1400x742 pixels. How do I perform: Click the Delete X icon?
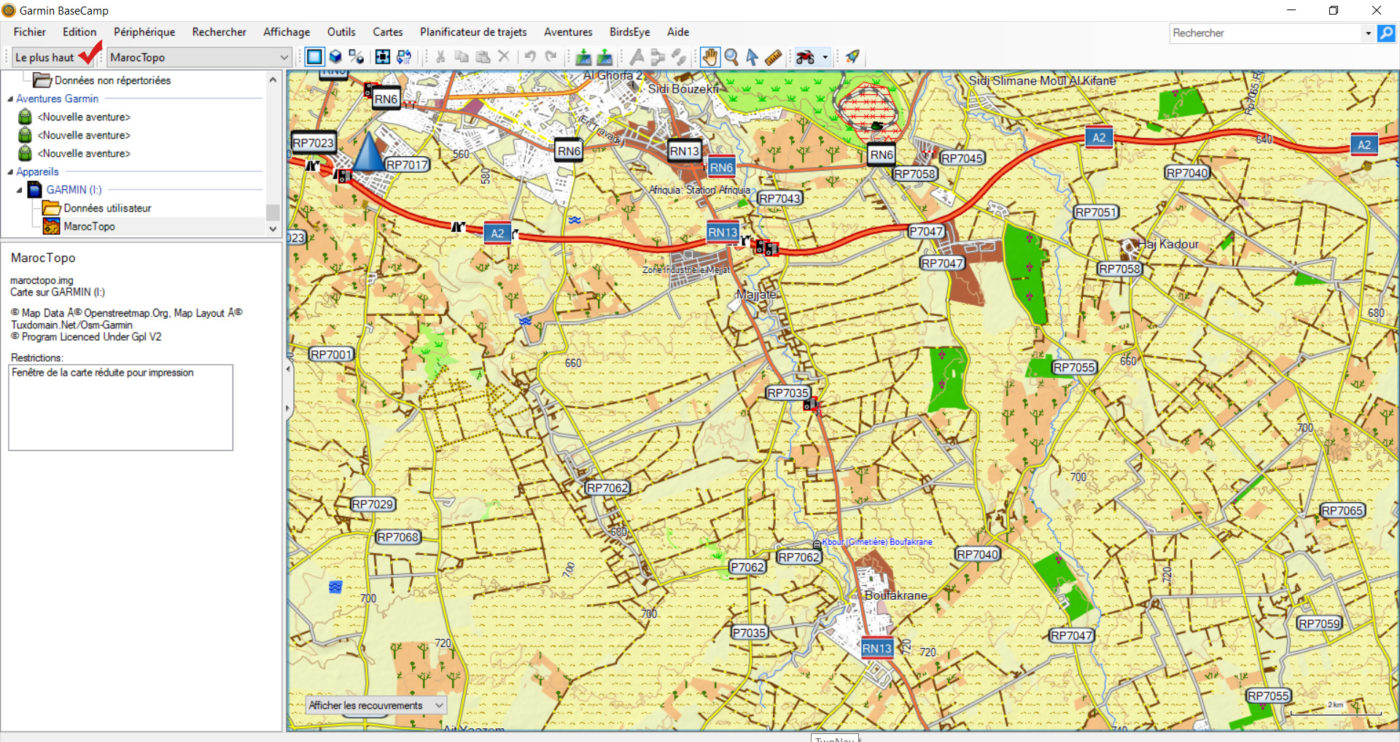point(504,57)
